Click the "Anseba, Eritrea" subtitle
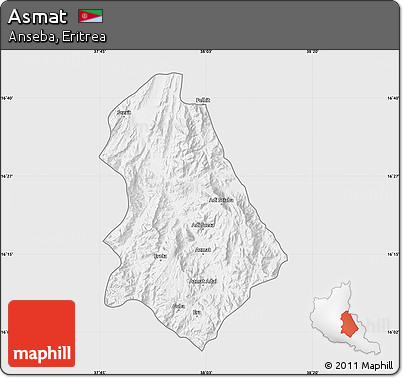The image size is (403, 378). [57, 37]
